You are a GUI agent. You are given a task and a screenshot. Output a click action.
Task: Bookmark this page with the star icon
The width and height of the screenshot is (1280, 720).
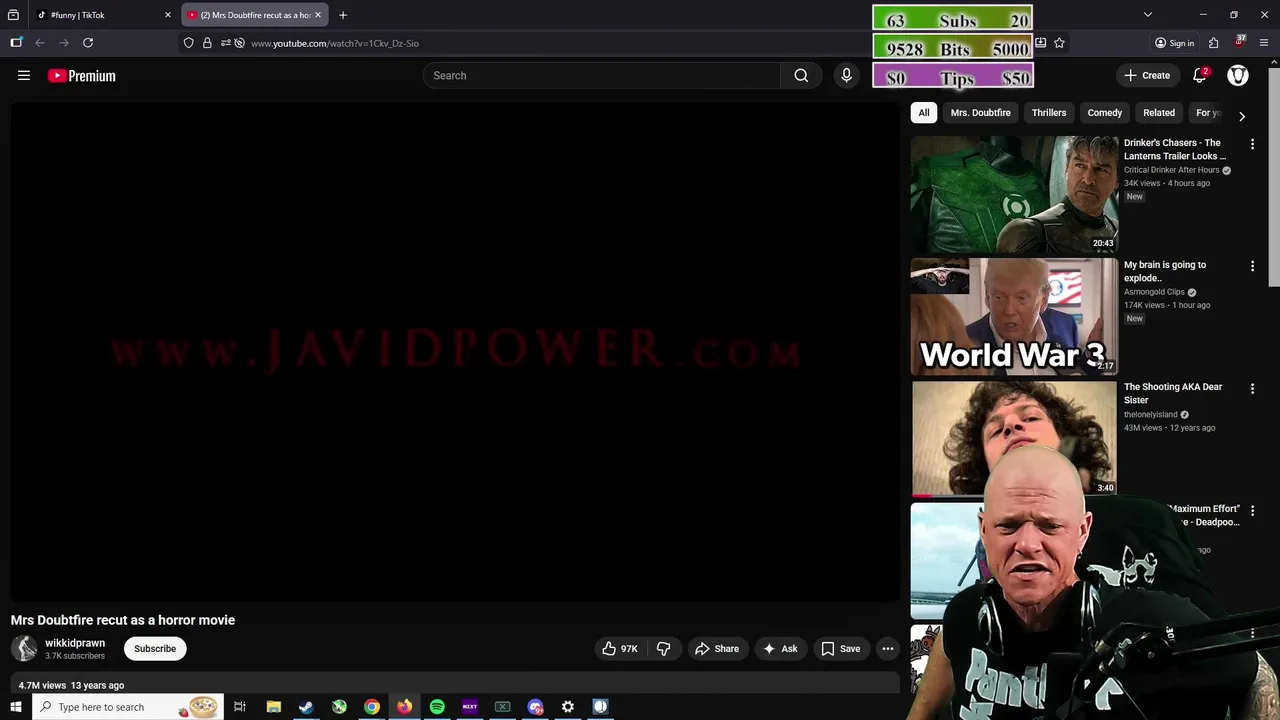(x=1059, y=43)
